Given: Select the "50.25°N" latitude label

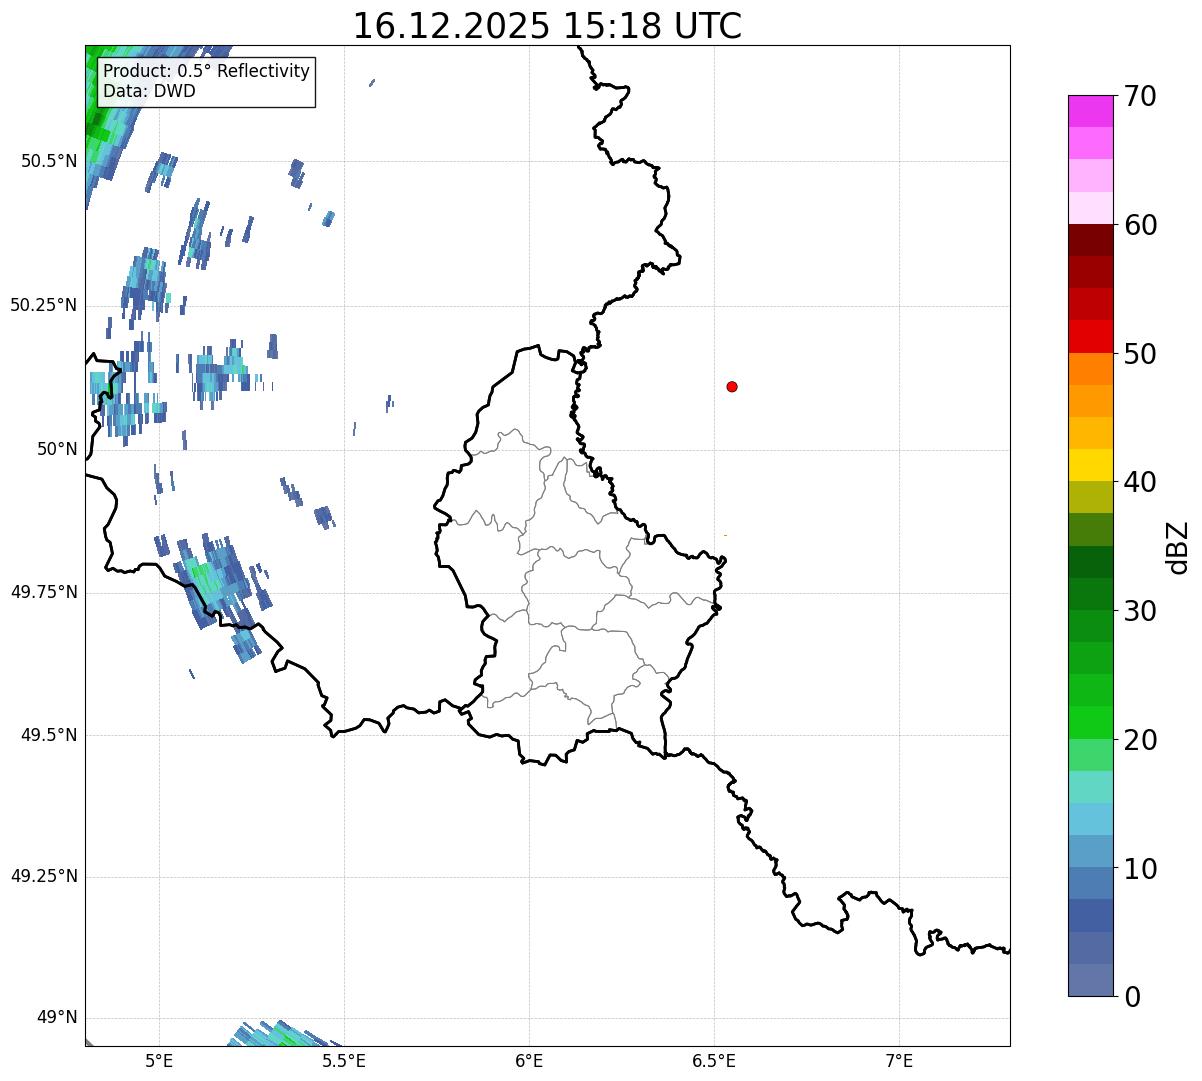Looking at the screenshot, I should (44, 305).
